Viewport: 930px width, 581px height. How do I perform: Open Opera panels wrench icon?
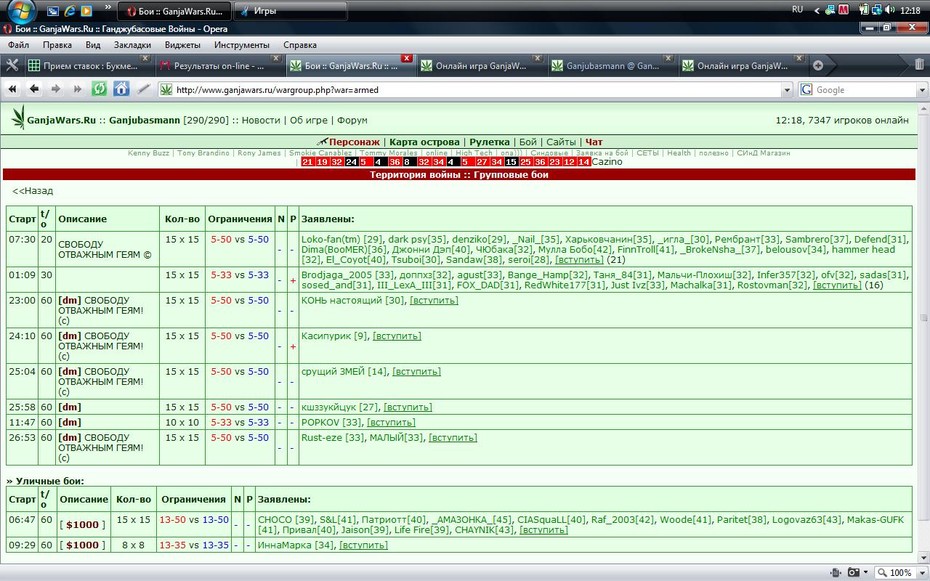(x=12, y=65)
